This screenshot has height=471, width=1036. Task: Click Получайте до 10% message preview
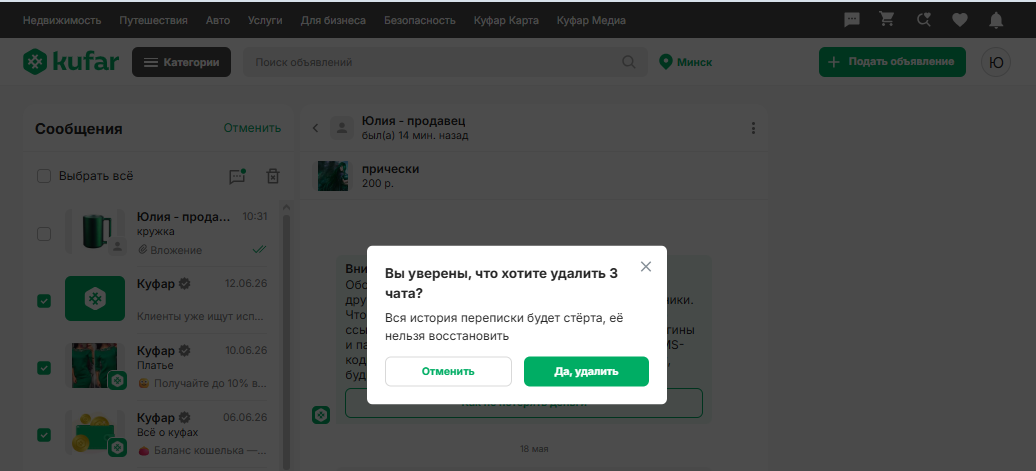click(x=202, y=383)
